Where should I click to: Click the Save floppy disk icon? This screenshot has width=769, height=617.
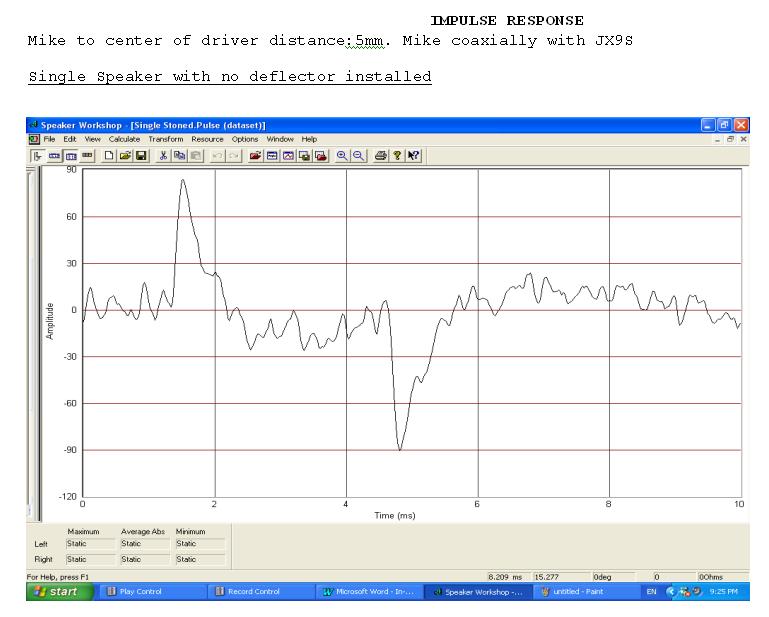click(141, 156)
